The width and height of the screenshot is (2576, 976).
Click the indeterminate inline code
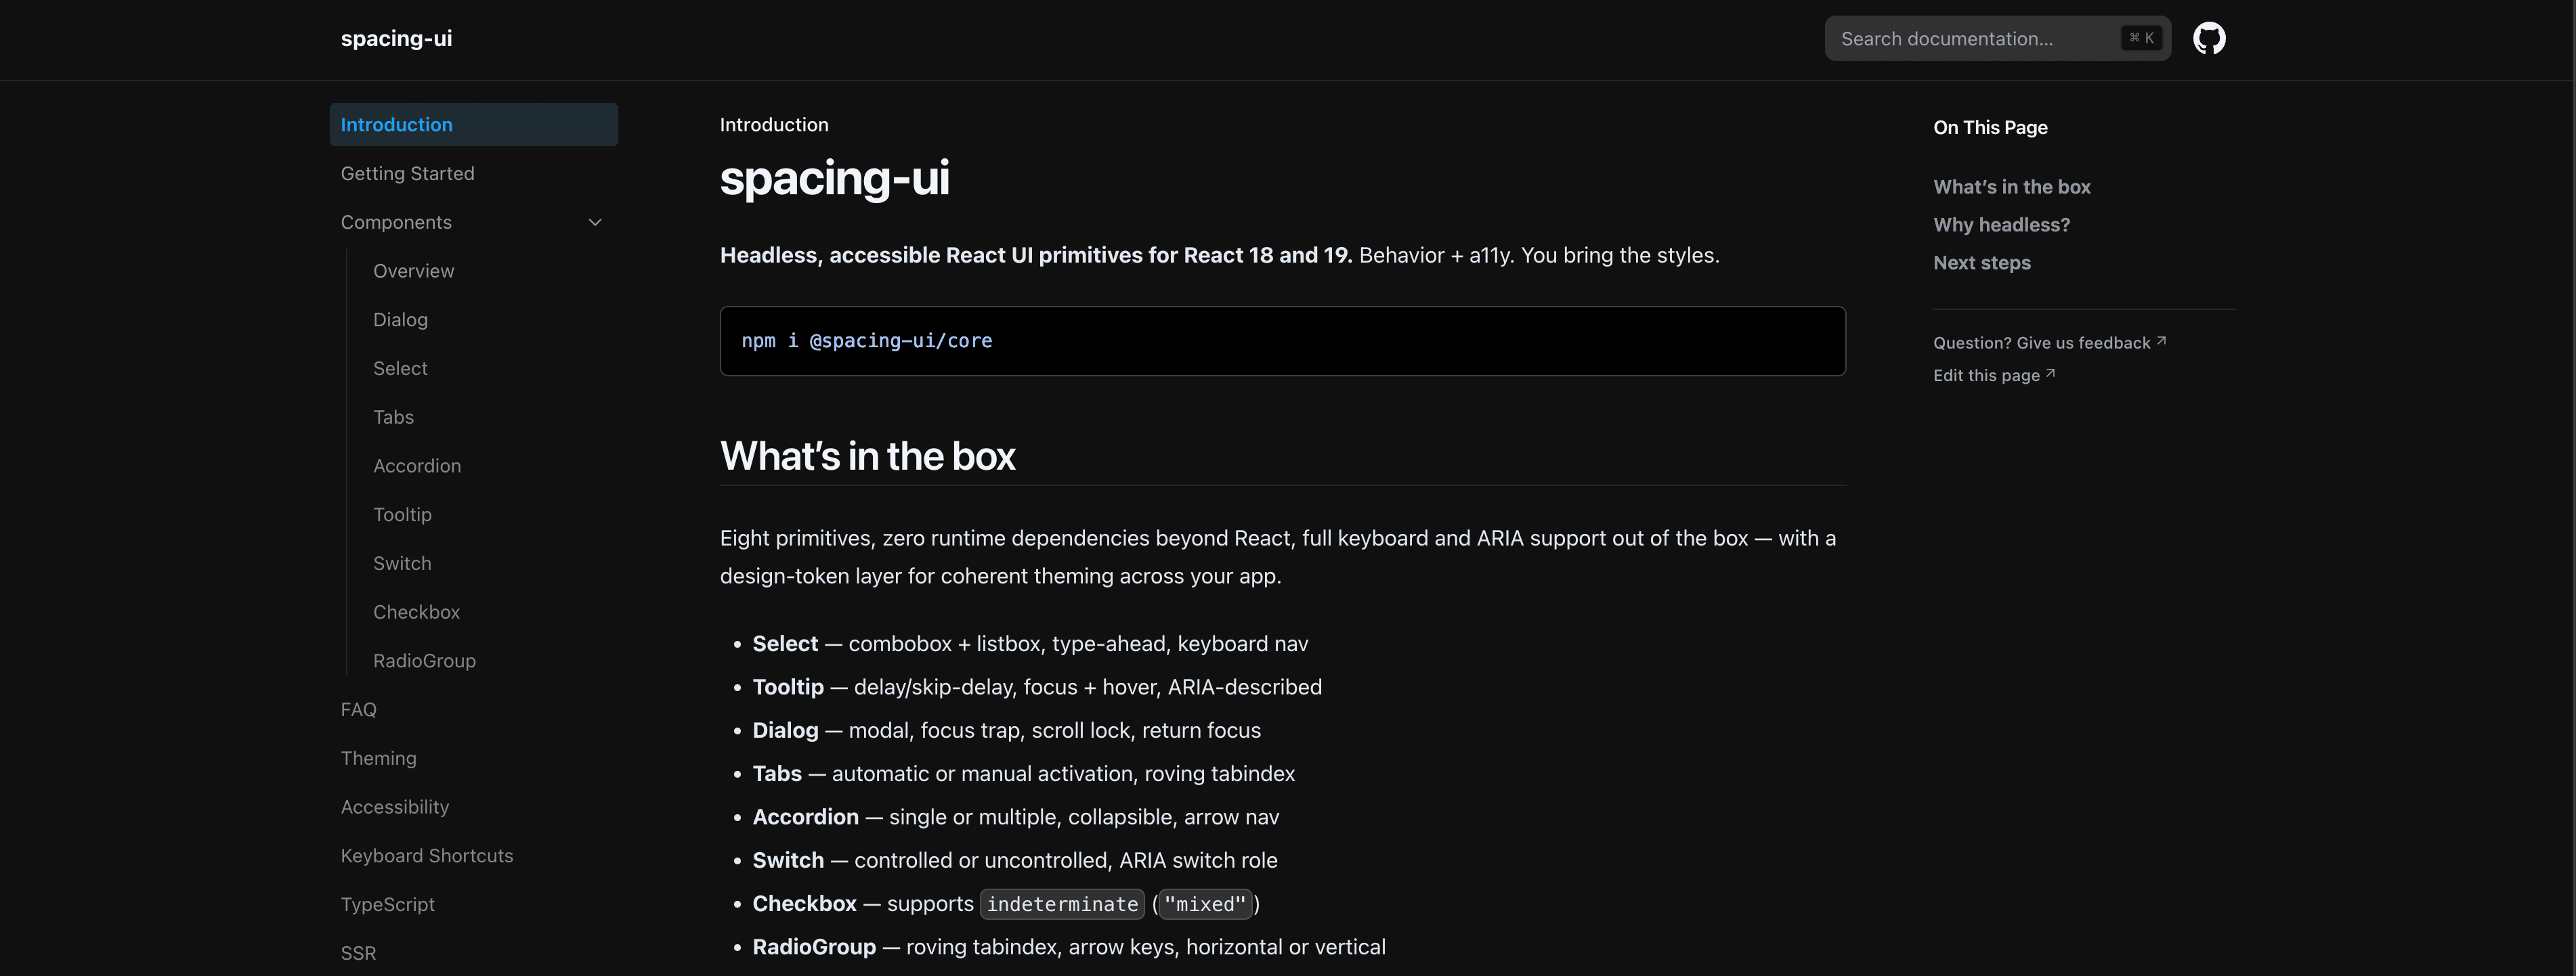pyautogui.click(x=1062, y=904)
